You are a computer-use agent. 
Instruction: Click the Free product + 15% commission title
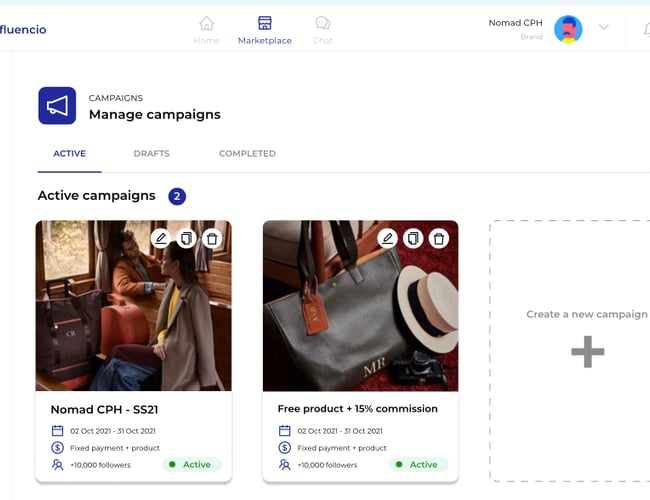coord(358,409)
